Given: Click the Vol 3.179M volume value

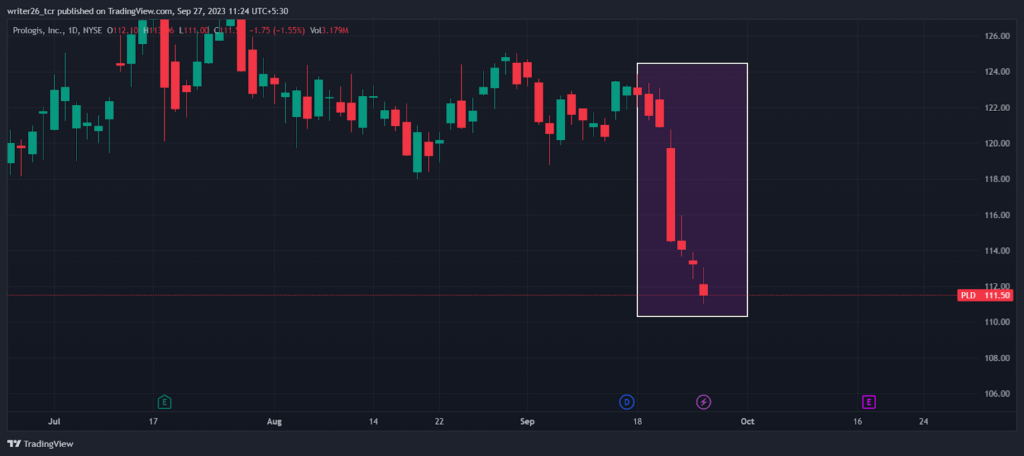Looking at the screenshot, I should (330, 30).
